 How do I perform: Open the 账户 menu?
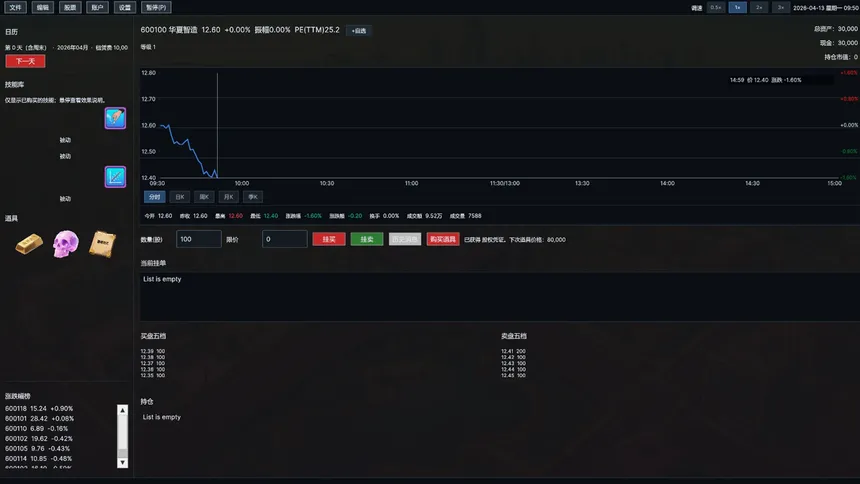pos(98,7)
